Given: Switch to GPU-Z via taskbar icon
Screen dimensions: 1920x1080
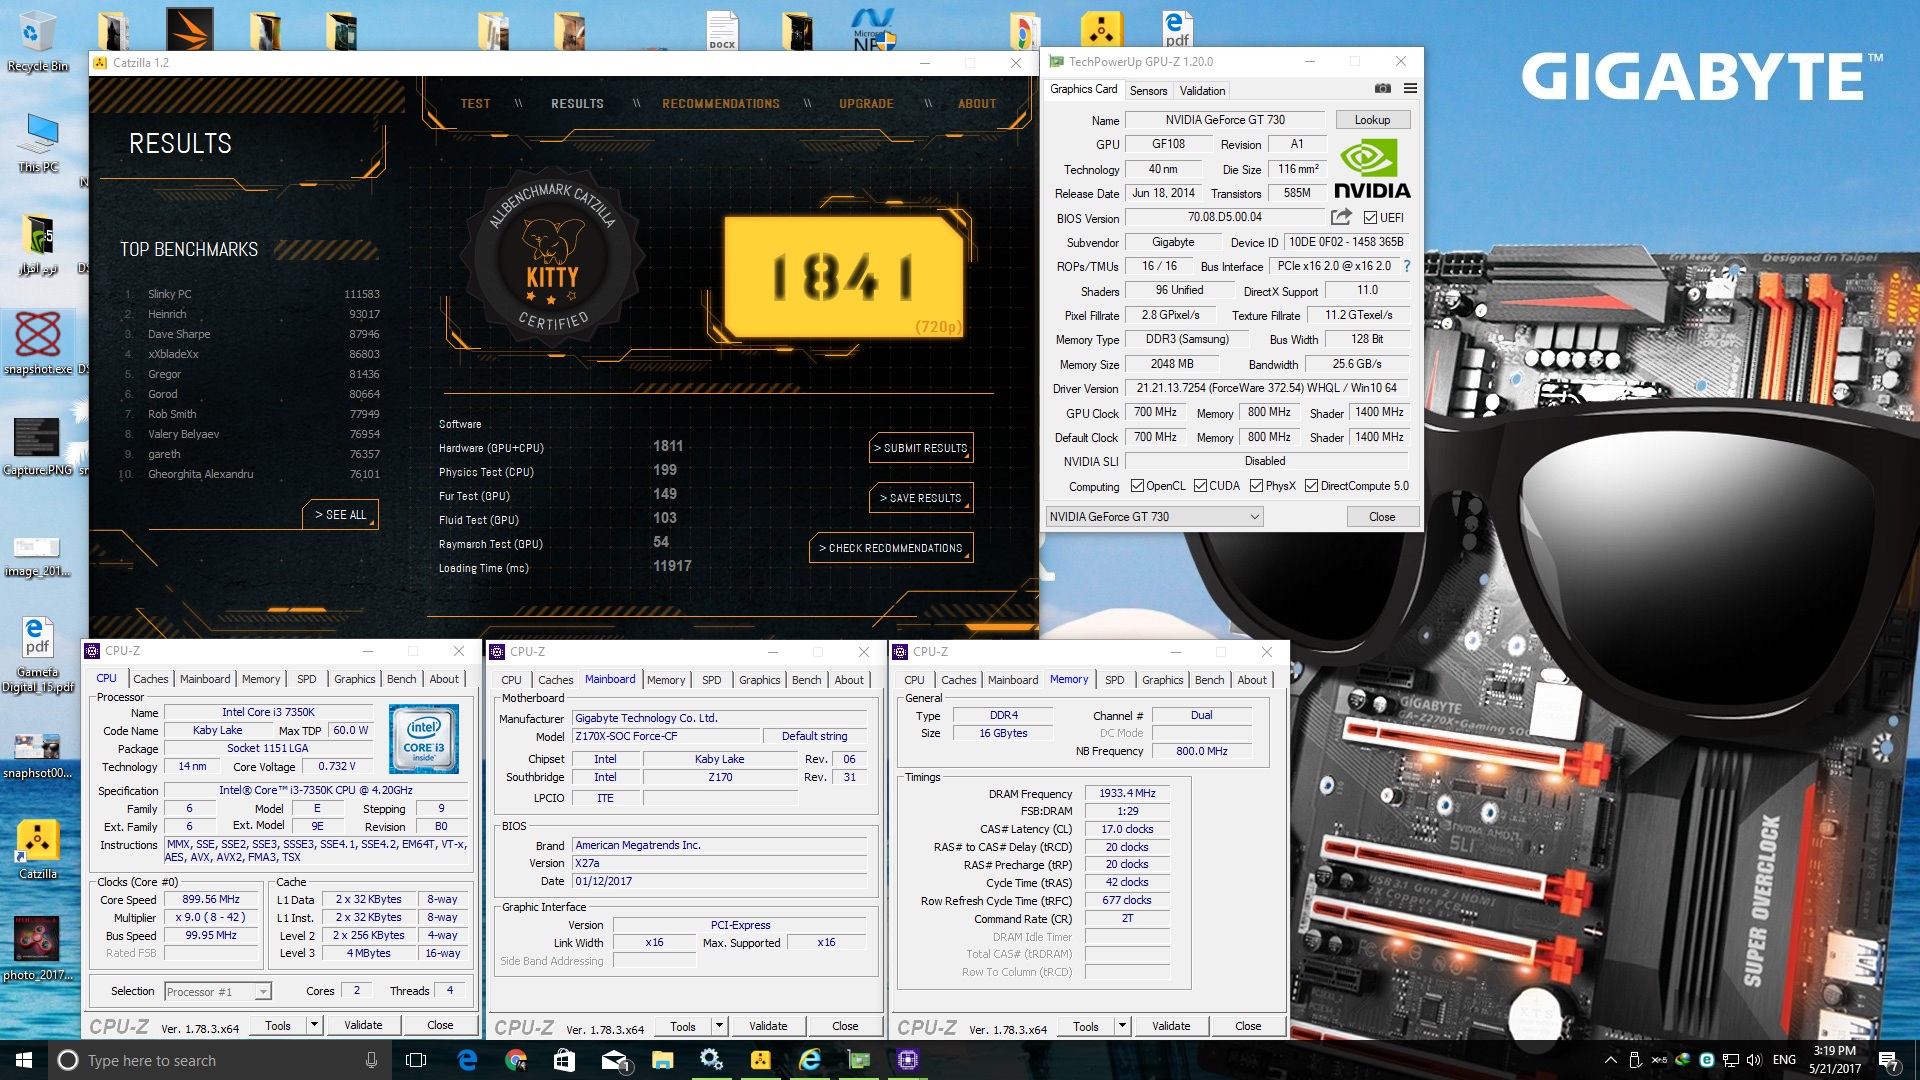Looking at the screenshot, I should tap(859, 1060).
